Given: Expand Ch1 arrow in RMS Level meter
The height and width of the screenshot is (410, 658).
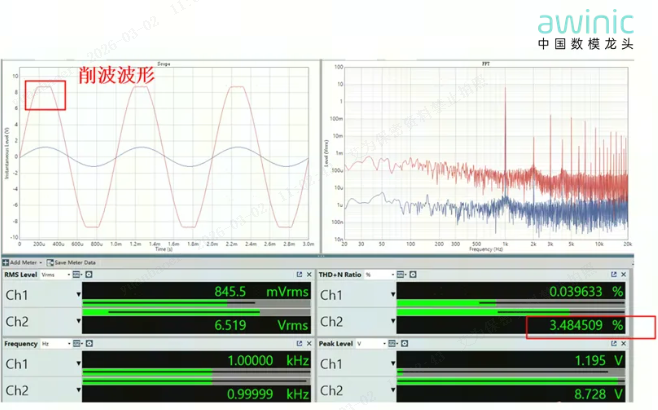Looking at the screenshot, I should 78,295.
